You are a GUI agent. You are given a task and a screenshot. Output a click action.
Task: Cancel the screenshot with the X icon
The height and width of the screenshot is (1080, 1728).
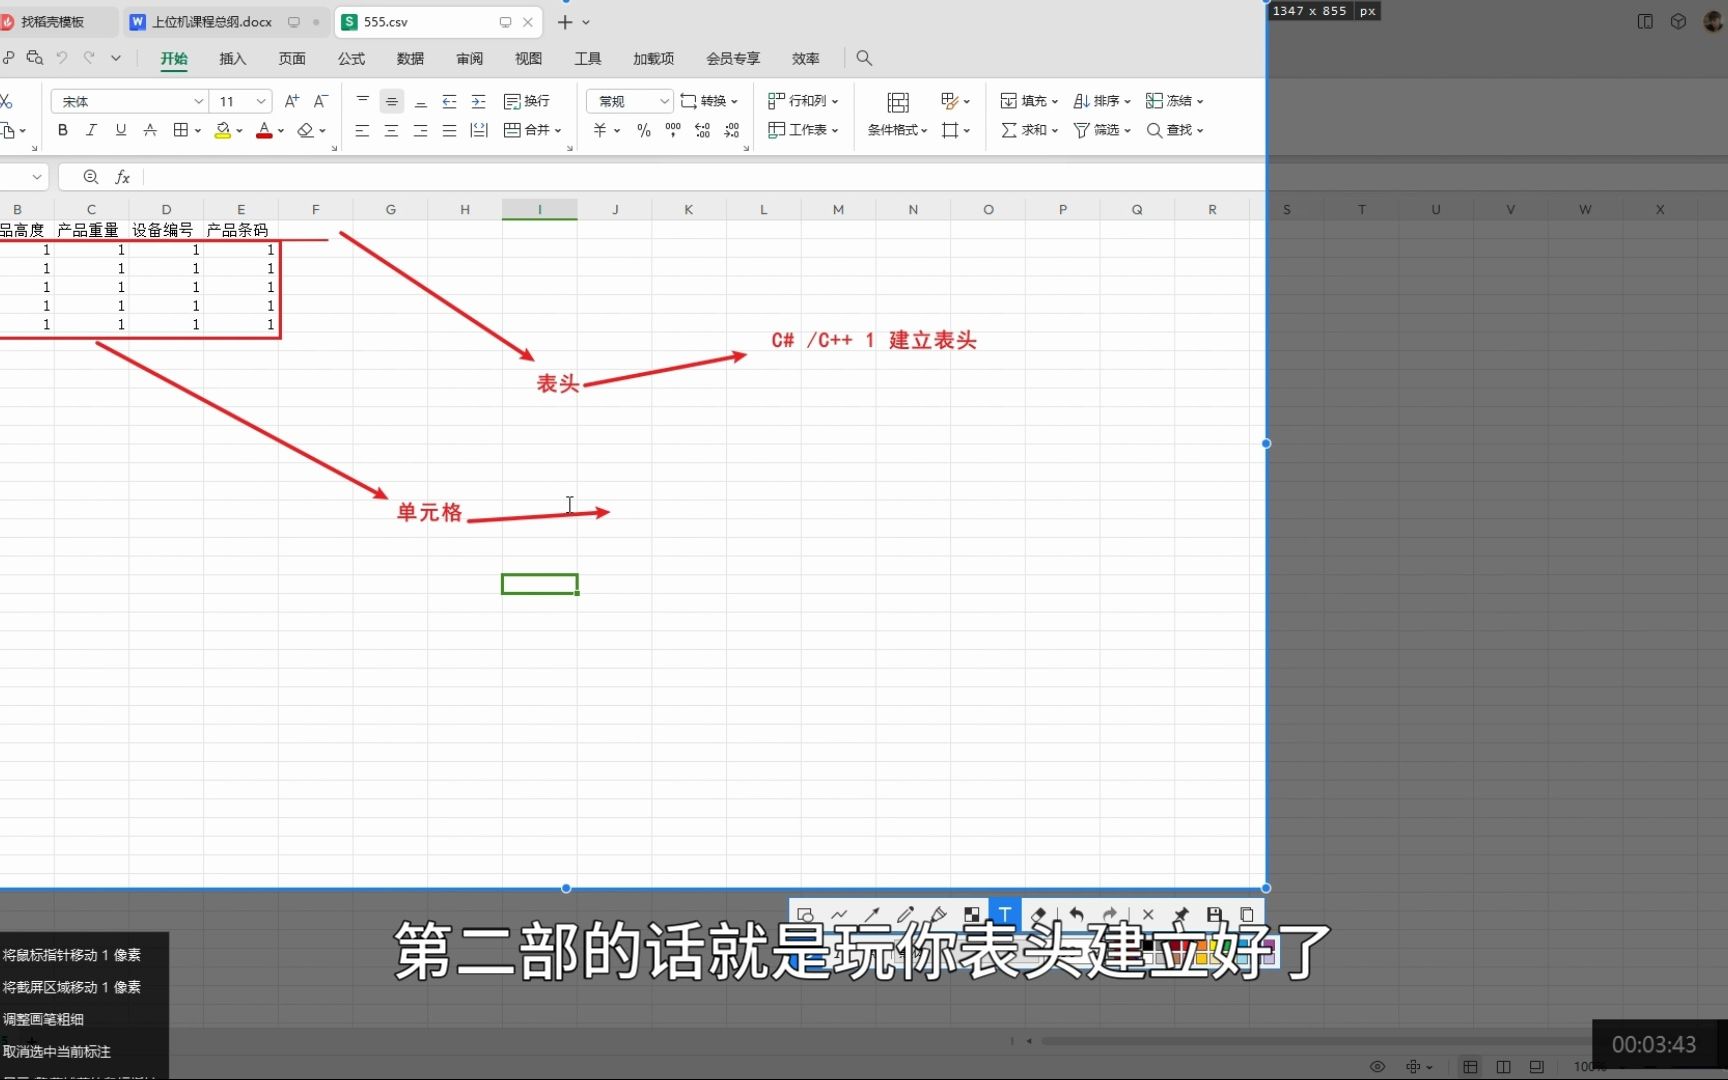pos(1147,914)
